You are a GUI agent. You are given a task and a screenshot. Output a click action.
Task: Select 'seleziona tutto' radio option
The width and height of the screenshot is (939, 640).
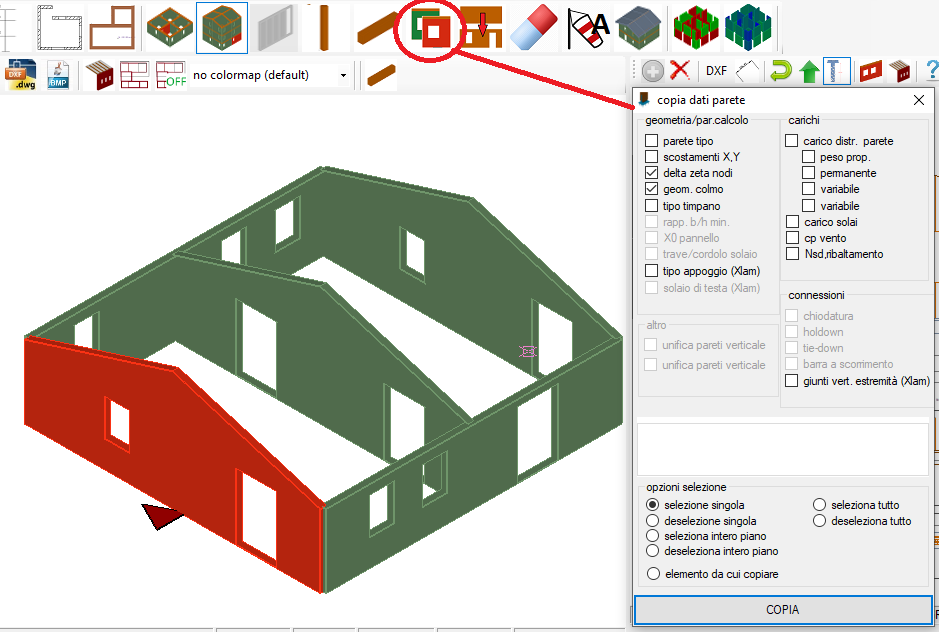tap(820, 505)
